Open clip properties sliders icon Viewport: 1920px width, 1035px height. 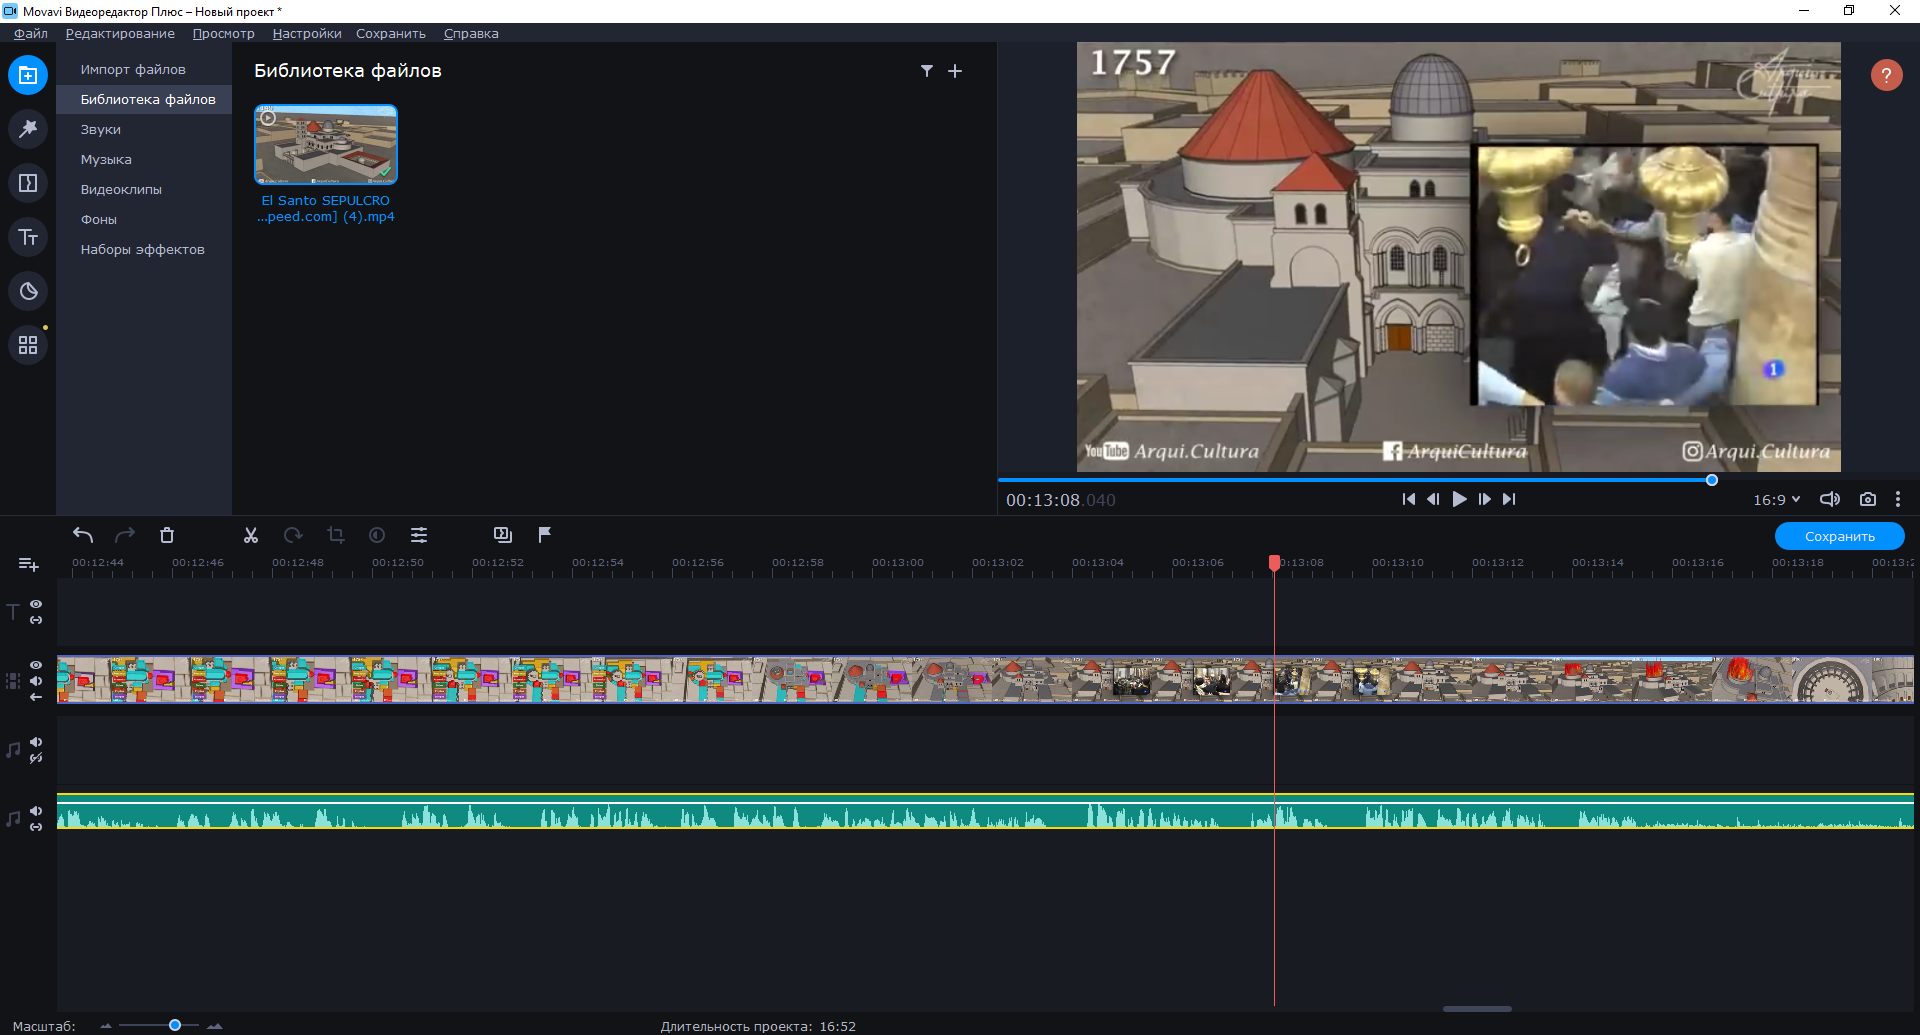(419, 535)
